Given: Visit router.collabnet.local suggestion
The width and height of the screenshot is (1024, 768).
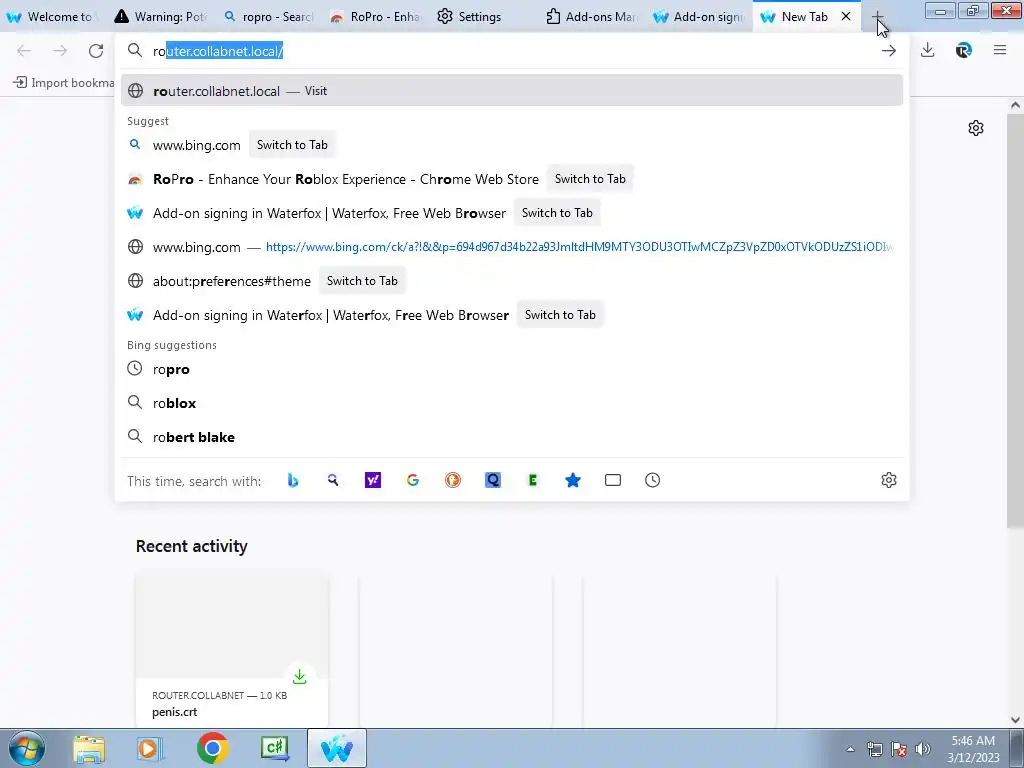Looking at the screenshot, I should pos(512,91).
